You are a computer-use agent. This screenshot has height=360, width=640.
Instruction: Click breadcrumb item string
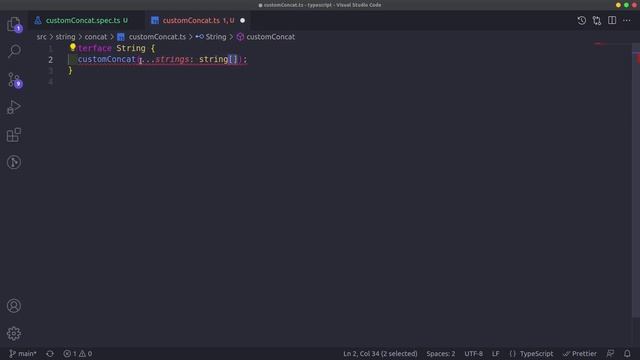click(65, 37)
